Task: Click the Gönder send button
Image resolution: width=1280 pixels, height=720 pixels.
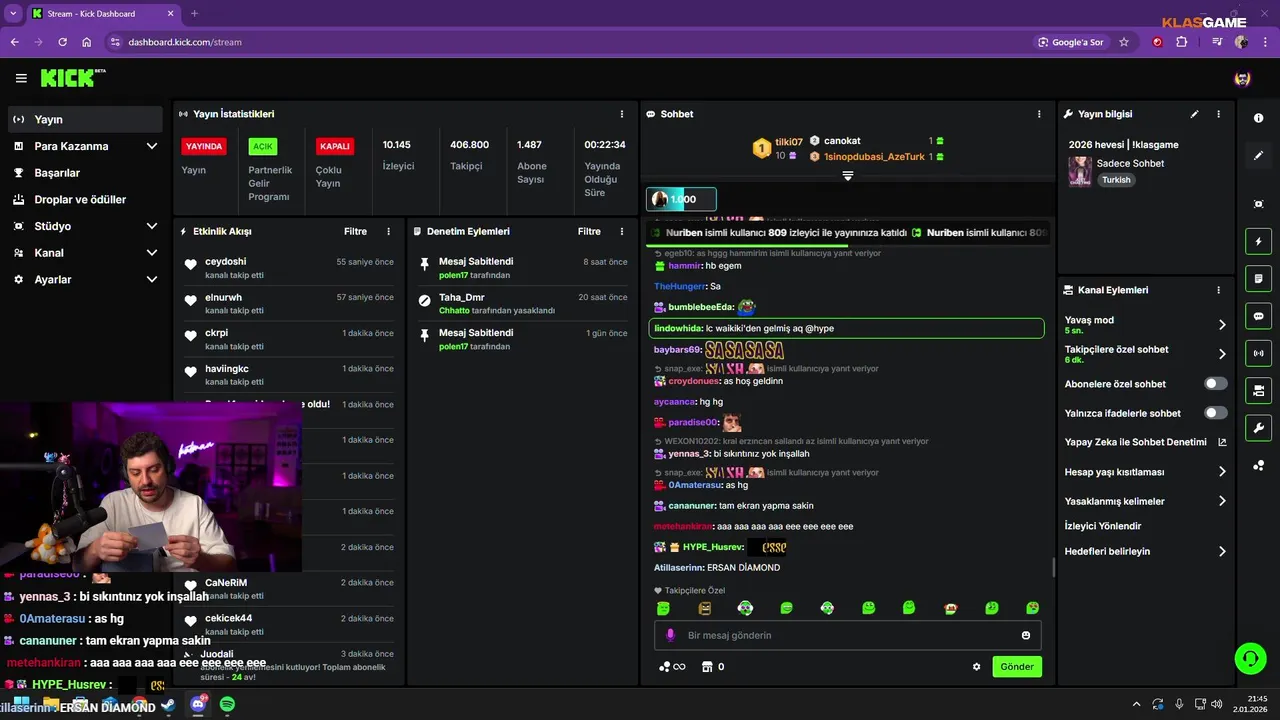Action: (1017, 667)
